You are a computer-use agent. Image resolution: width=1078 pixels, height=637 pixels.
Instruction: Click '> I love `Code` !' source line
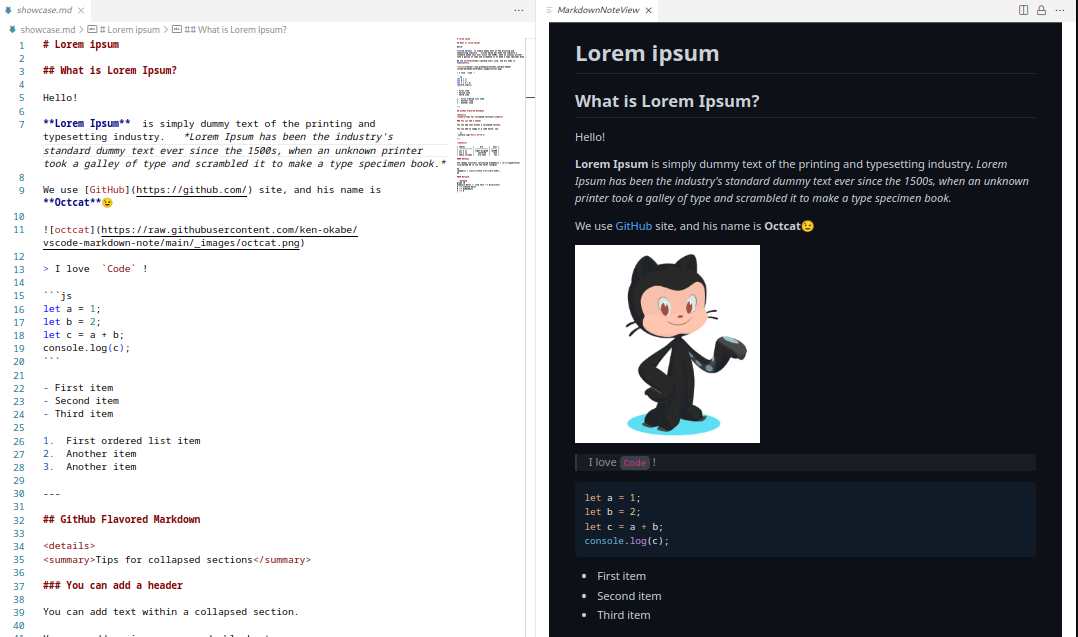(95, 269)
